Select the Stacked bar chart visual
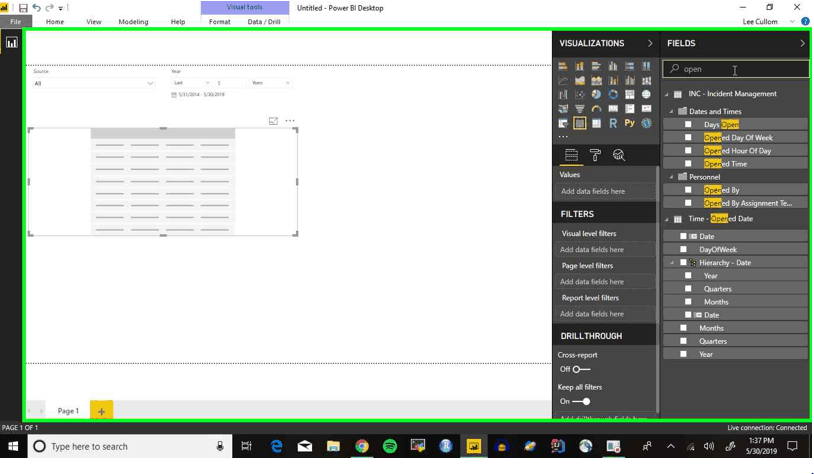The width and height of the screenshot is (814, 474). (x=563, y=66)
